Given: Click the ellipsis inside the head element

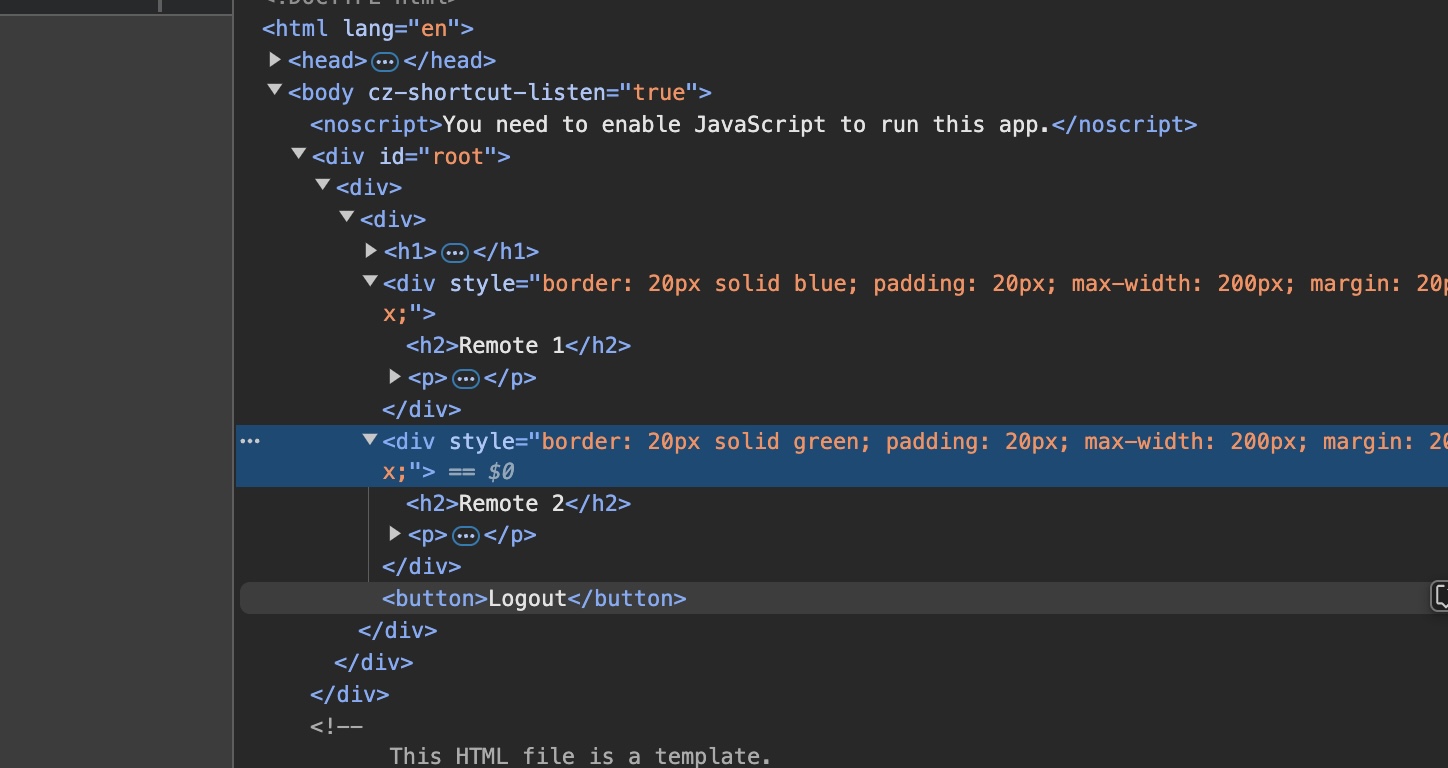Looking at the screenshot, I should [x=384, y=61].
